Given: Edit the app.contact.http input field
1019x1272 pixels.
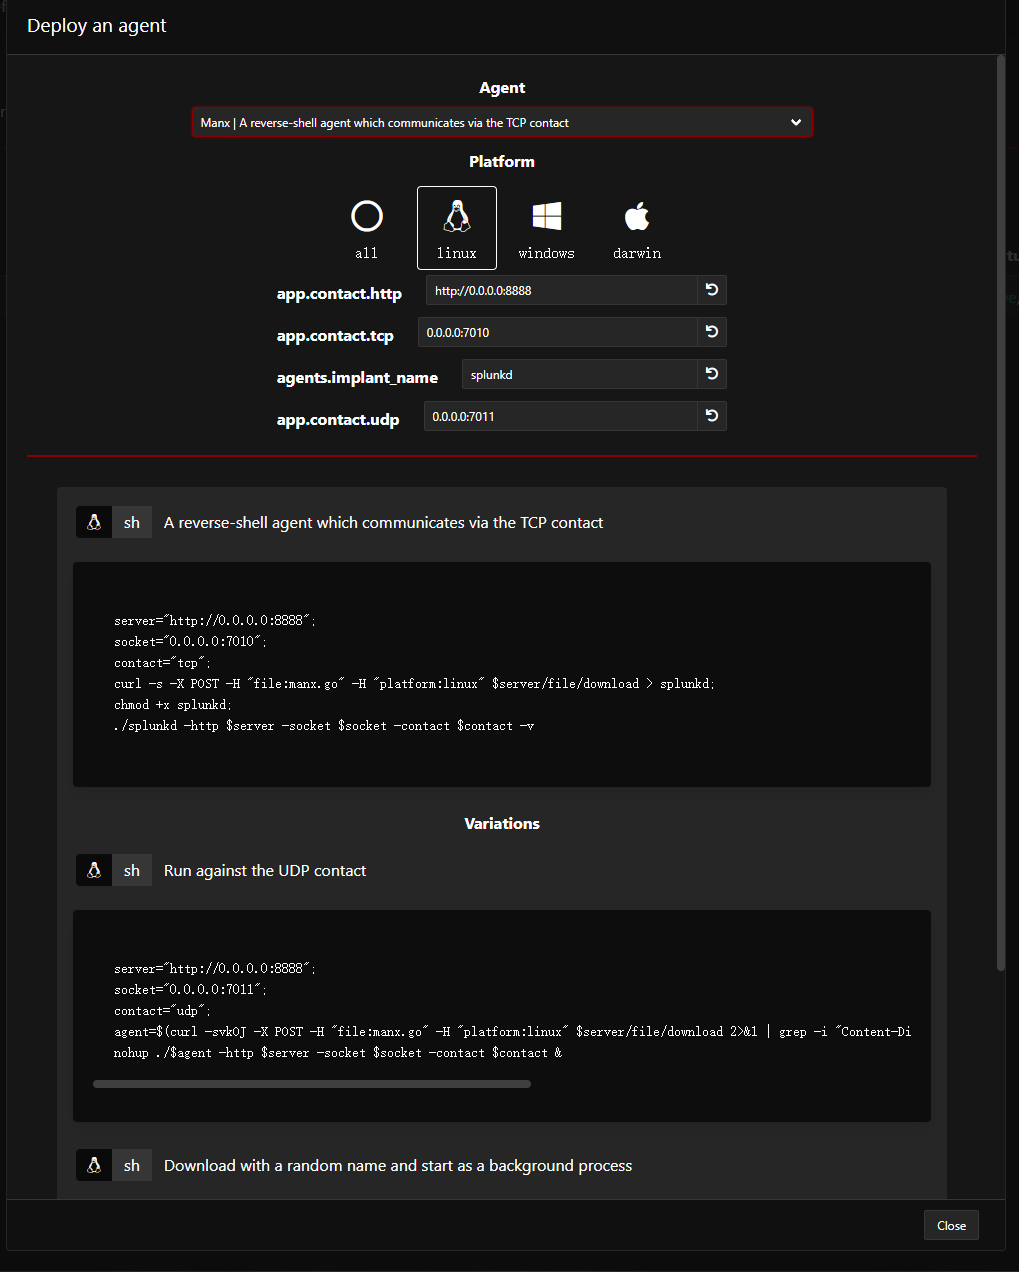Looking at the screenshot, I should pyautogui.click(x=562, y=290).
